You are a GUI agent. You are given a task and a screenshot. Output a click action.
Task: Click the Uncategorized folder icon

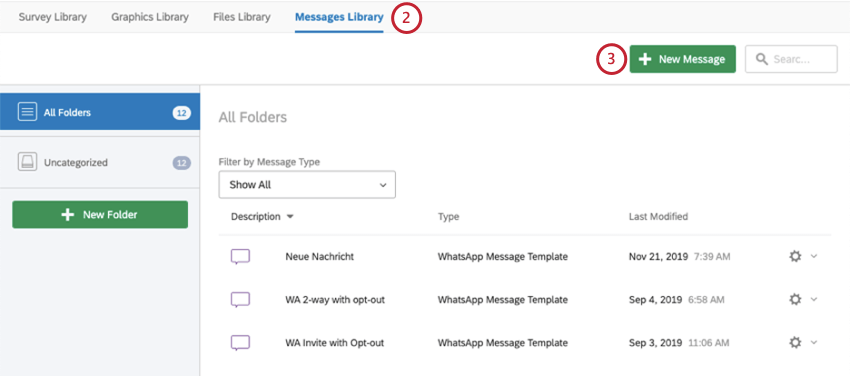pos(27,162)
